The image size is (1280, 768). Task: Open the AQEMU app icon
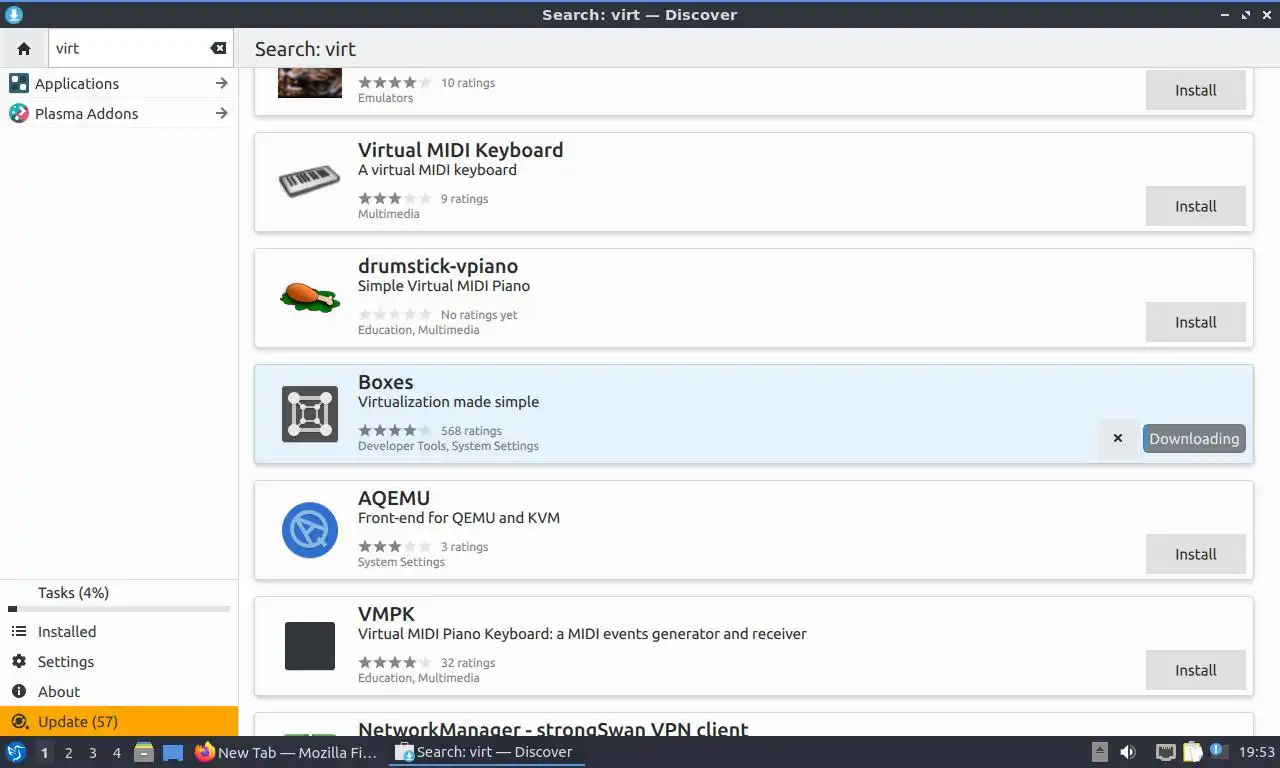pyautogui.click(x=310, y=530)
